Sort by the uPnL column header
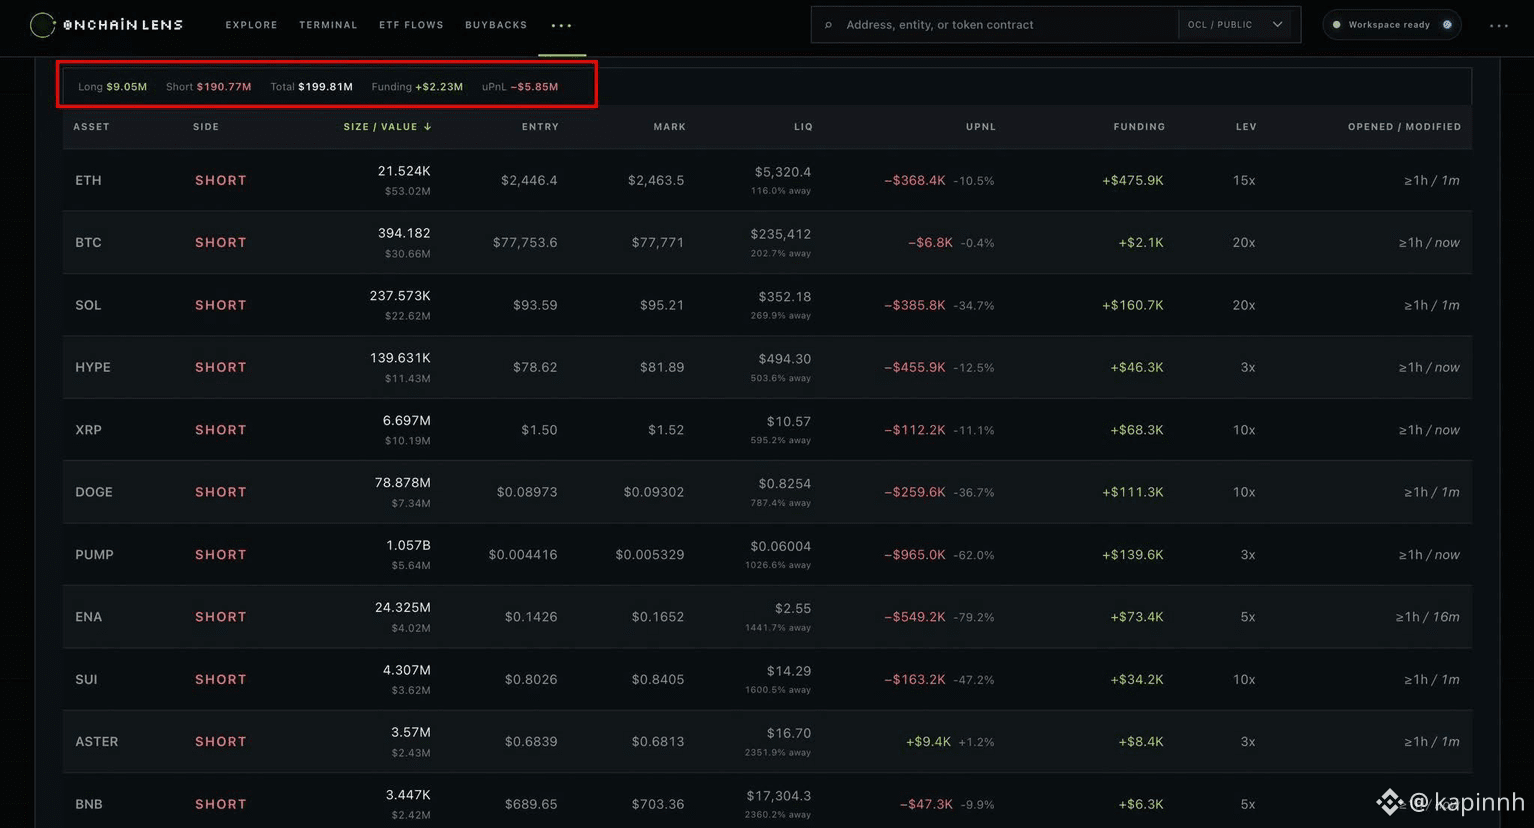This screenshot has height=828, width=1534. coord(981,127)
